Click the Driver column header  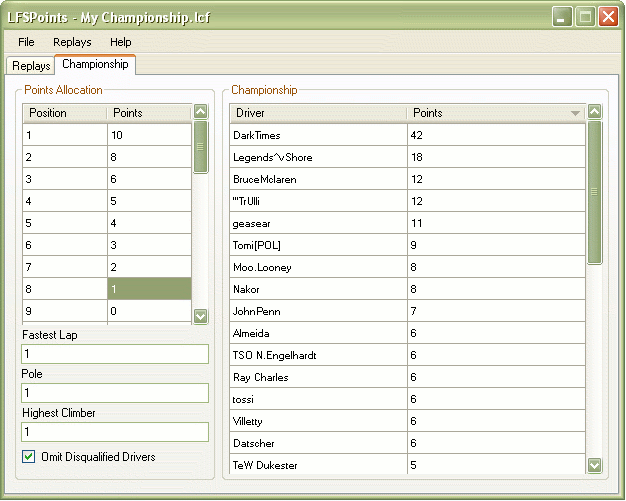point(318,113)
